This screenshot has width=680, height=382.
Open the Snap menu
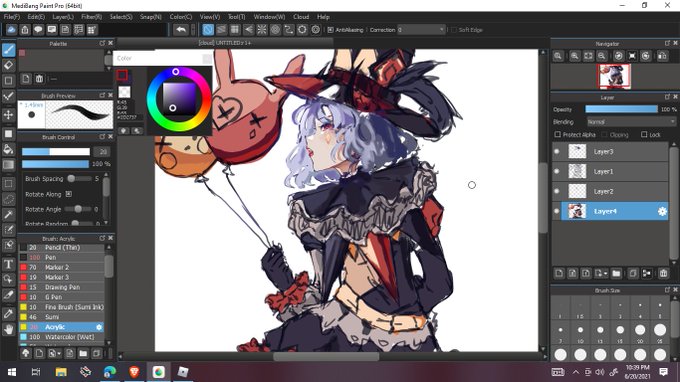pos(150,16)
